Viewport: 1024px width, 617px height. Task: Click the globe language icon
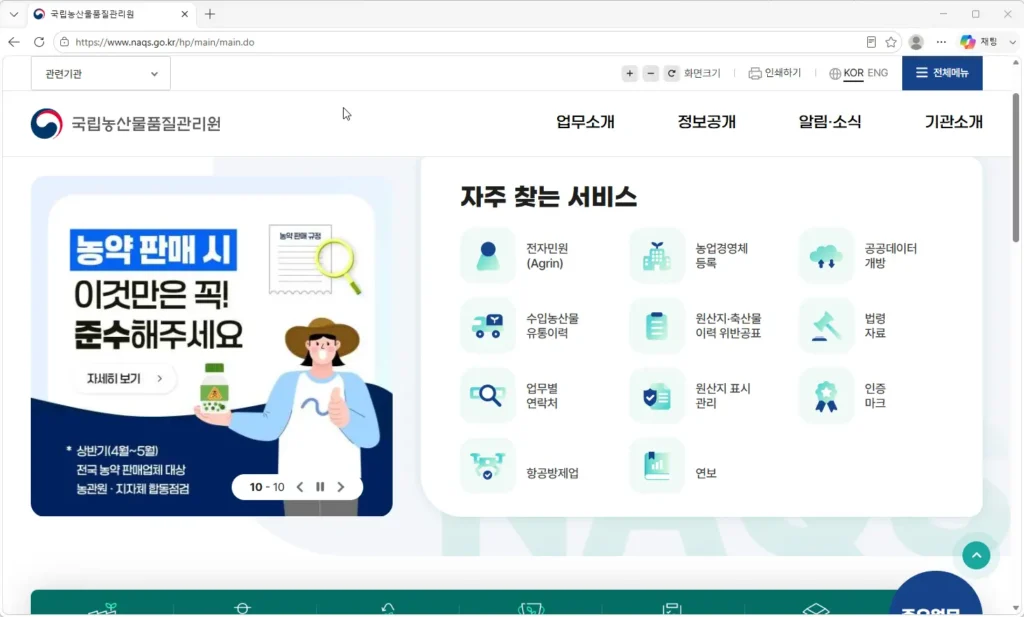pyautogui.click(x=835, y=73)
